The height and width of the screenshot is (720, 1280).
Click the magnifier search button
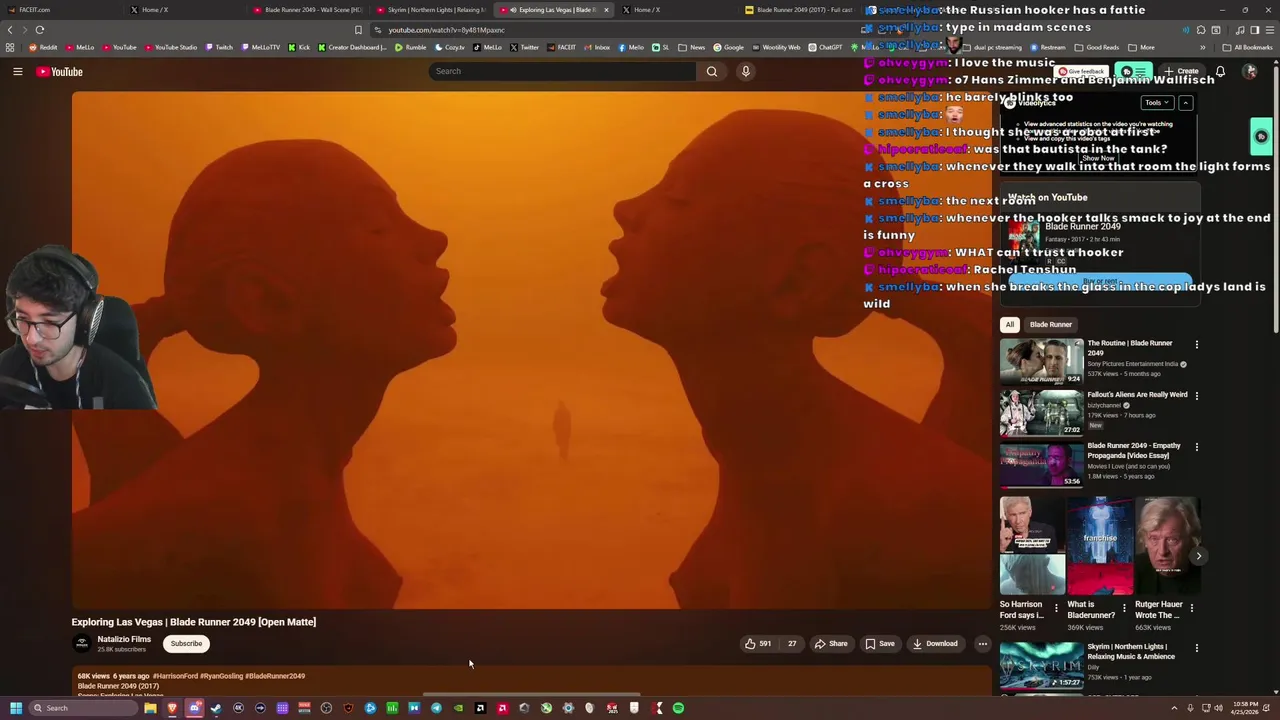(x=711, y=71)
